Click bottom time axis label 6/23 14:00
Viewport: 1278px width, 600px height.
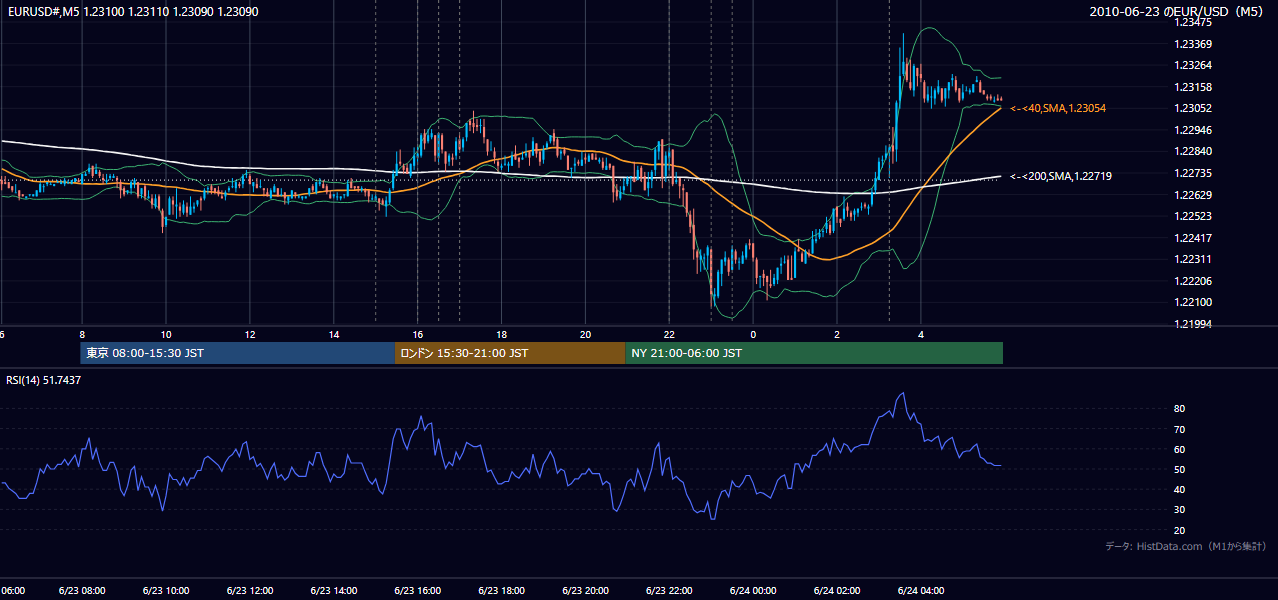click(x=334, y=590)
